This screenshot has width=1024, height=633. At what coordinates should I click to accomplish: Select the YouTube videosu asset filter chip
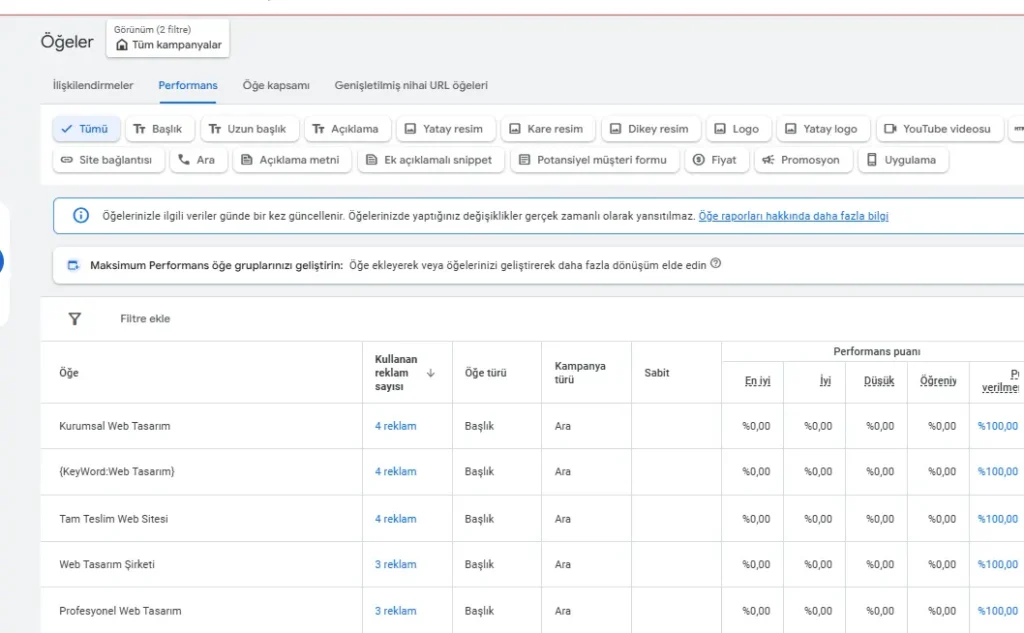(938, 129)
